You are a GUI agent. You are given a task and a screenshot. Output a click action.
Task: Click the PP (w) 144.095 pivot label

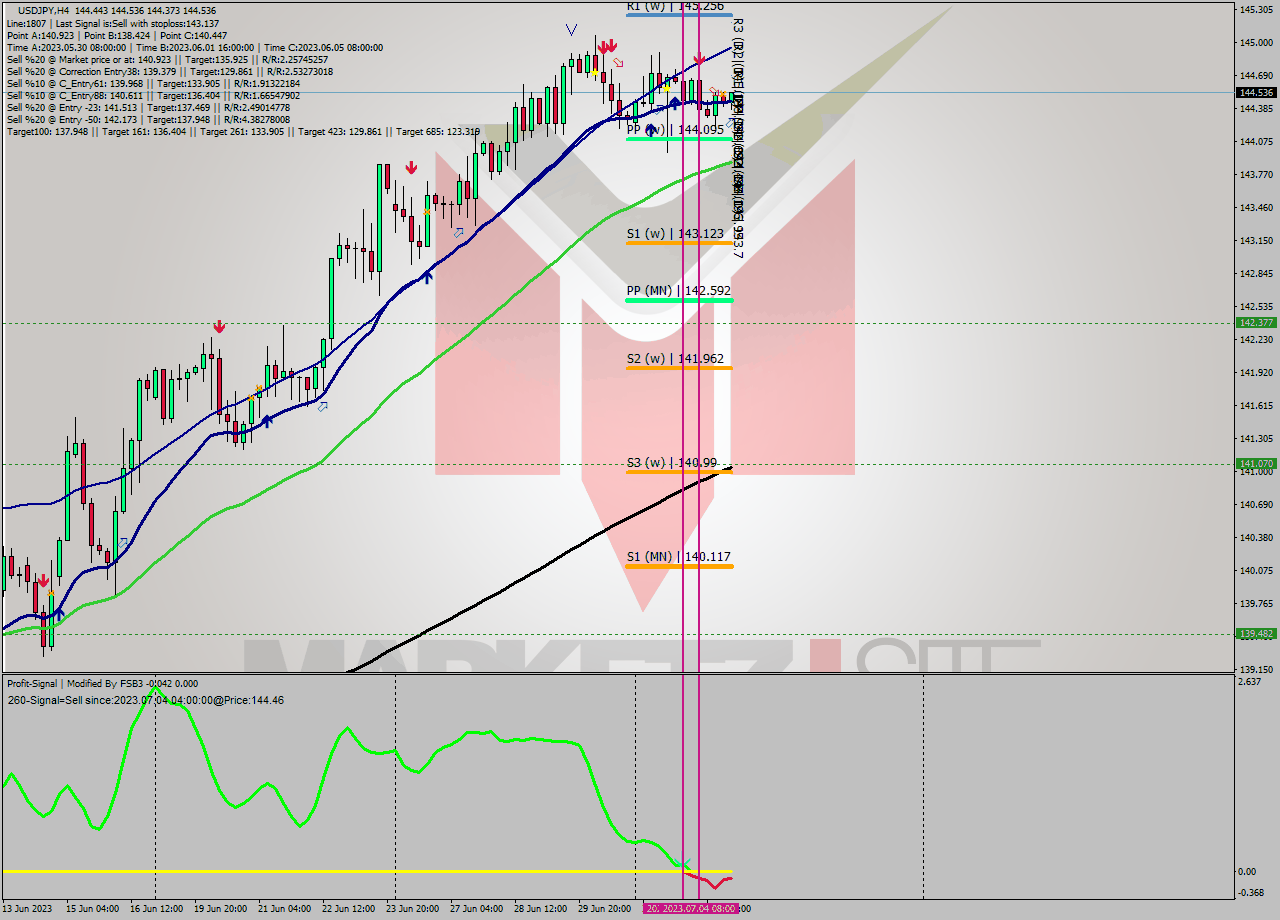click(675, 130)
